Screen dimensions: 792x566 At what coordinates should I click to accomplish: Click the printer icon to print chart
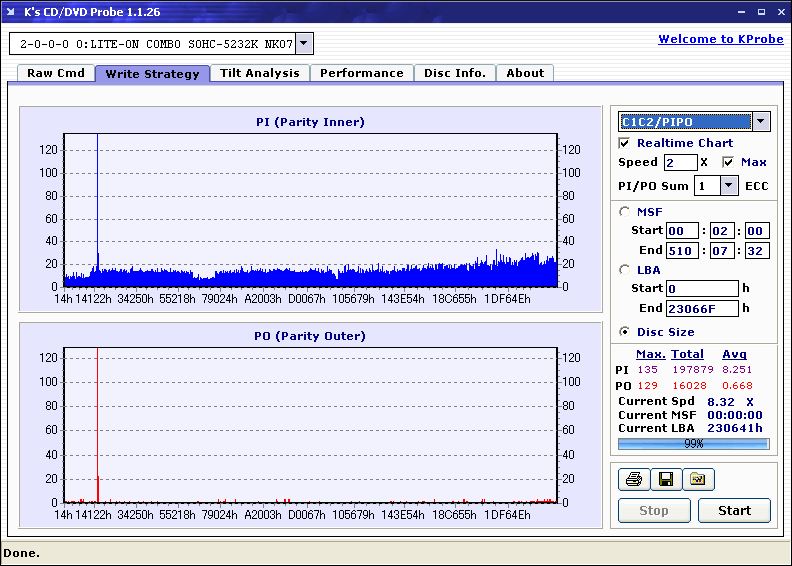(633, 480)
